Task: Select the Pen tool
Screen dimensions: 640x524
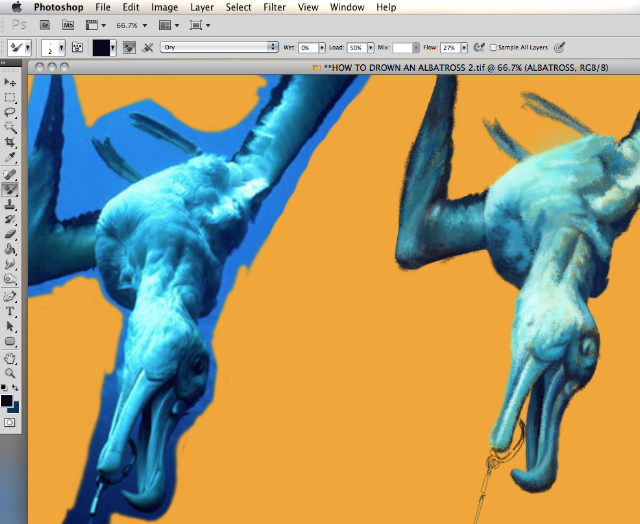Action: pyautogui.click(x=10, y=297)
